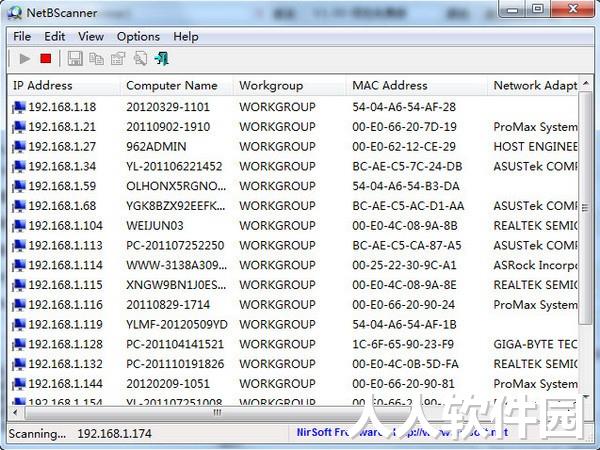This screenshot has width=600, height=450.
Task: Select computer icon for 192.168.1.34
Action: point(19,166)
